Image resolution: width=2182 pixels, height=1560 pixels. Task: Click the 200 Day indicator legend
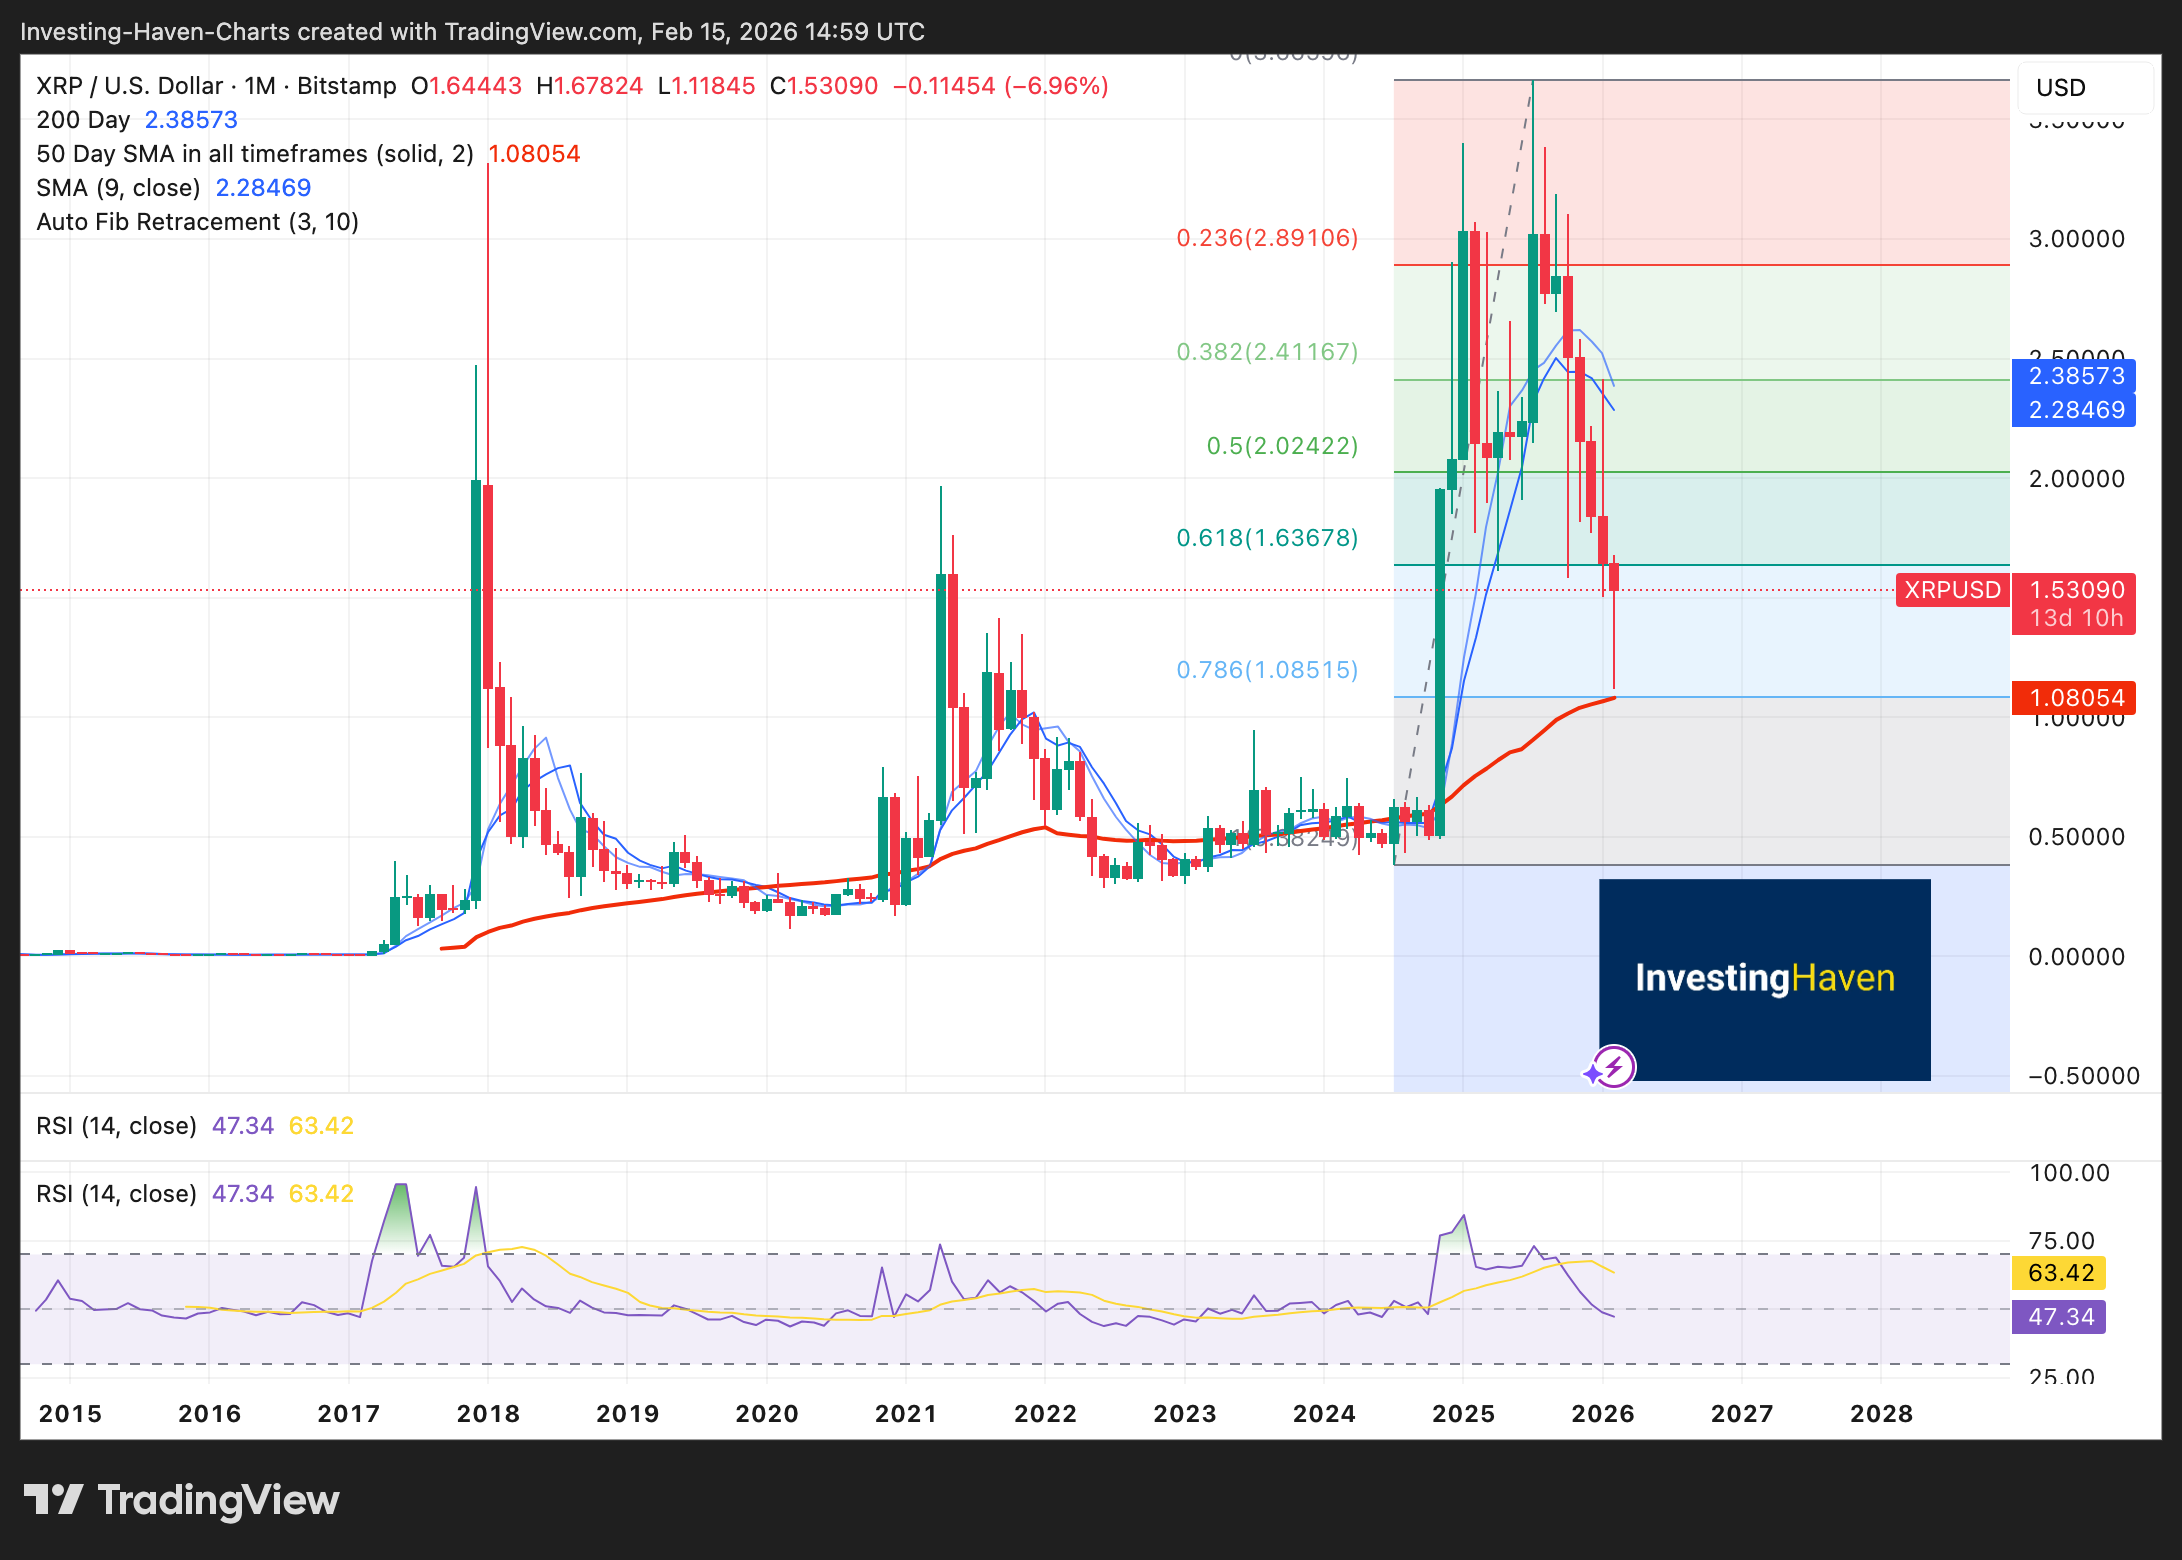pos(84,120)
